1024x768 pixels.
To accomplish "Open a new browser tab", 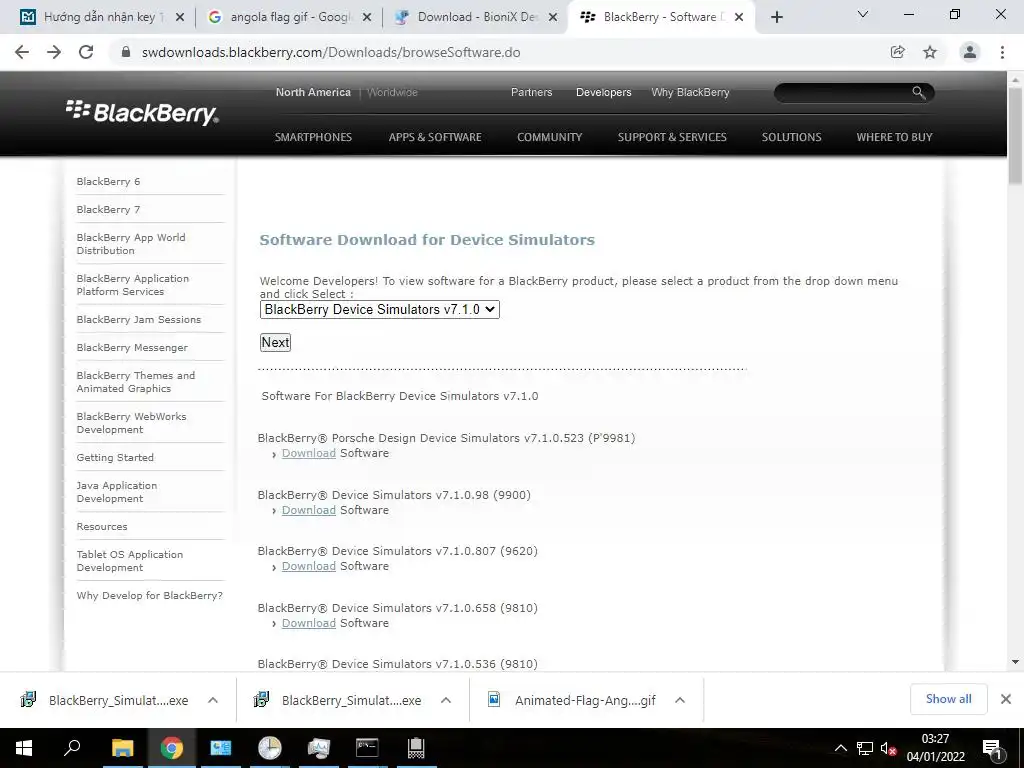I will [x=776, y=17].
